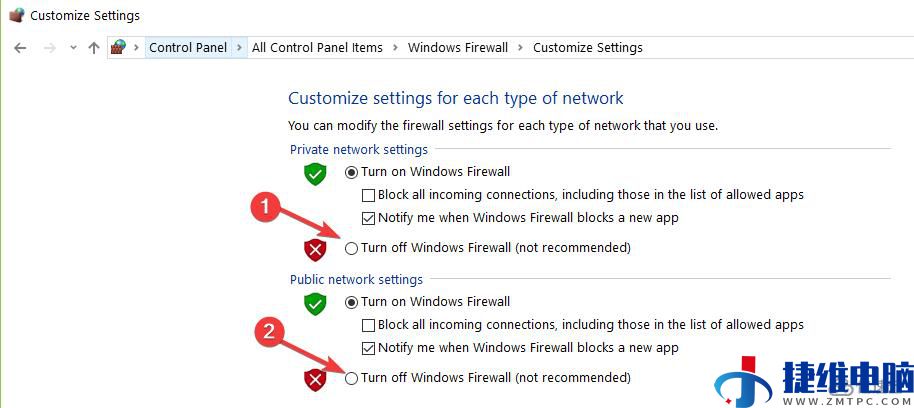Viewport: 914px width, 408px height.
Task: Uncheck Notify me option under public network
Action: (x=368, y=349)
